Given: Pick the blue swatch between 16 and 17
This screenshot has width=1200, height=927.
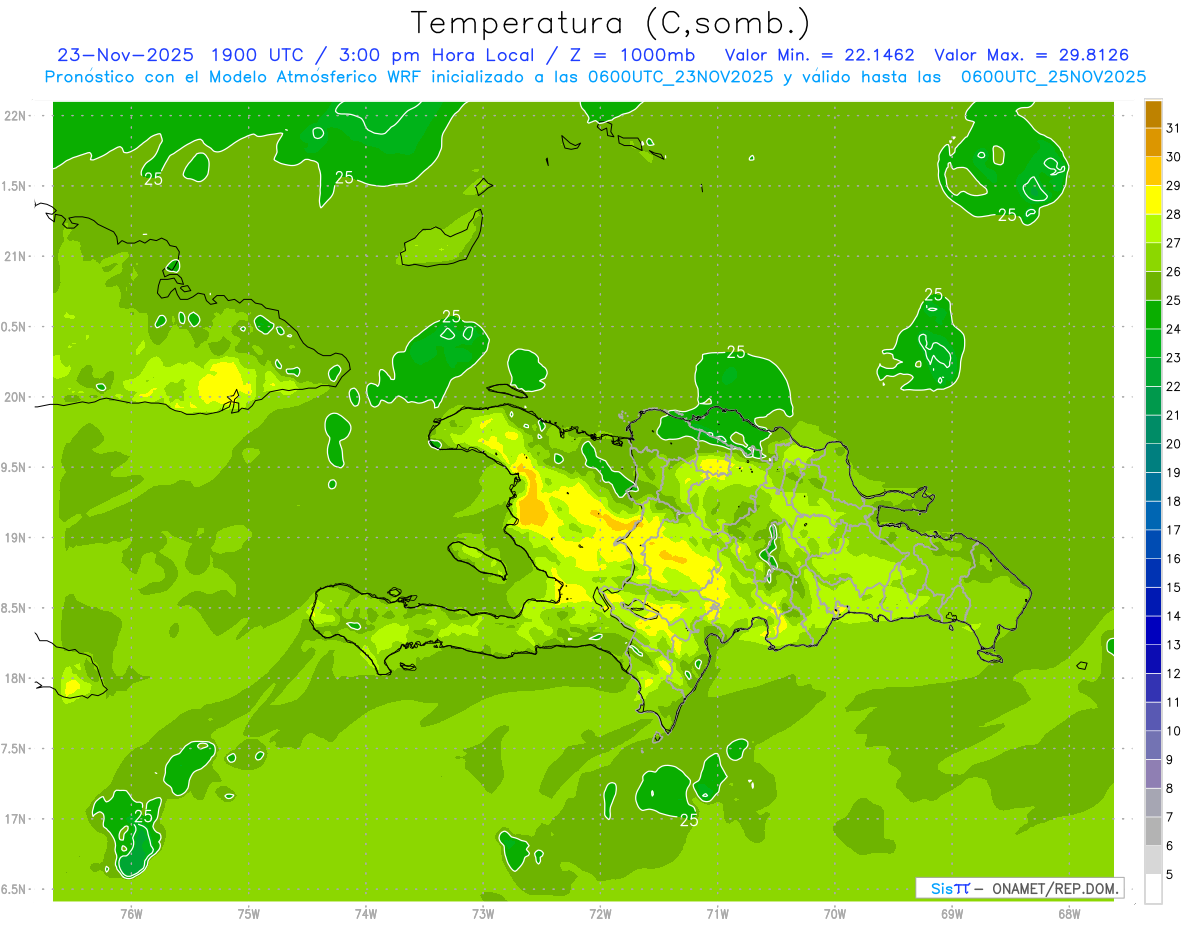Looking at the screenshot, I should [1153, 544].
